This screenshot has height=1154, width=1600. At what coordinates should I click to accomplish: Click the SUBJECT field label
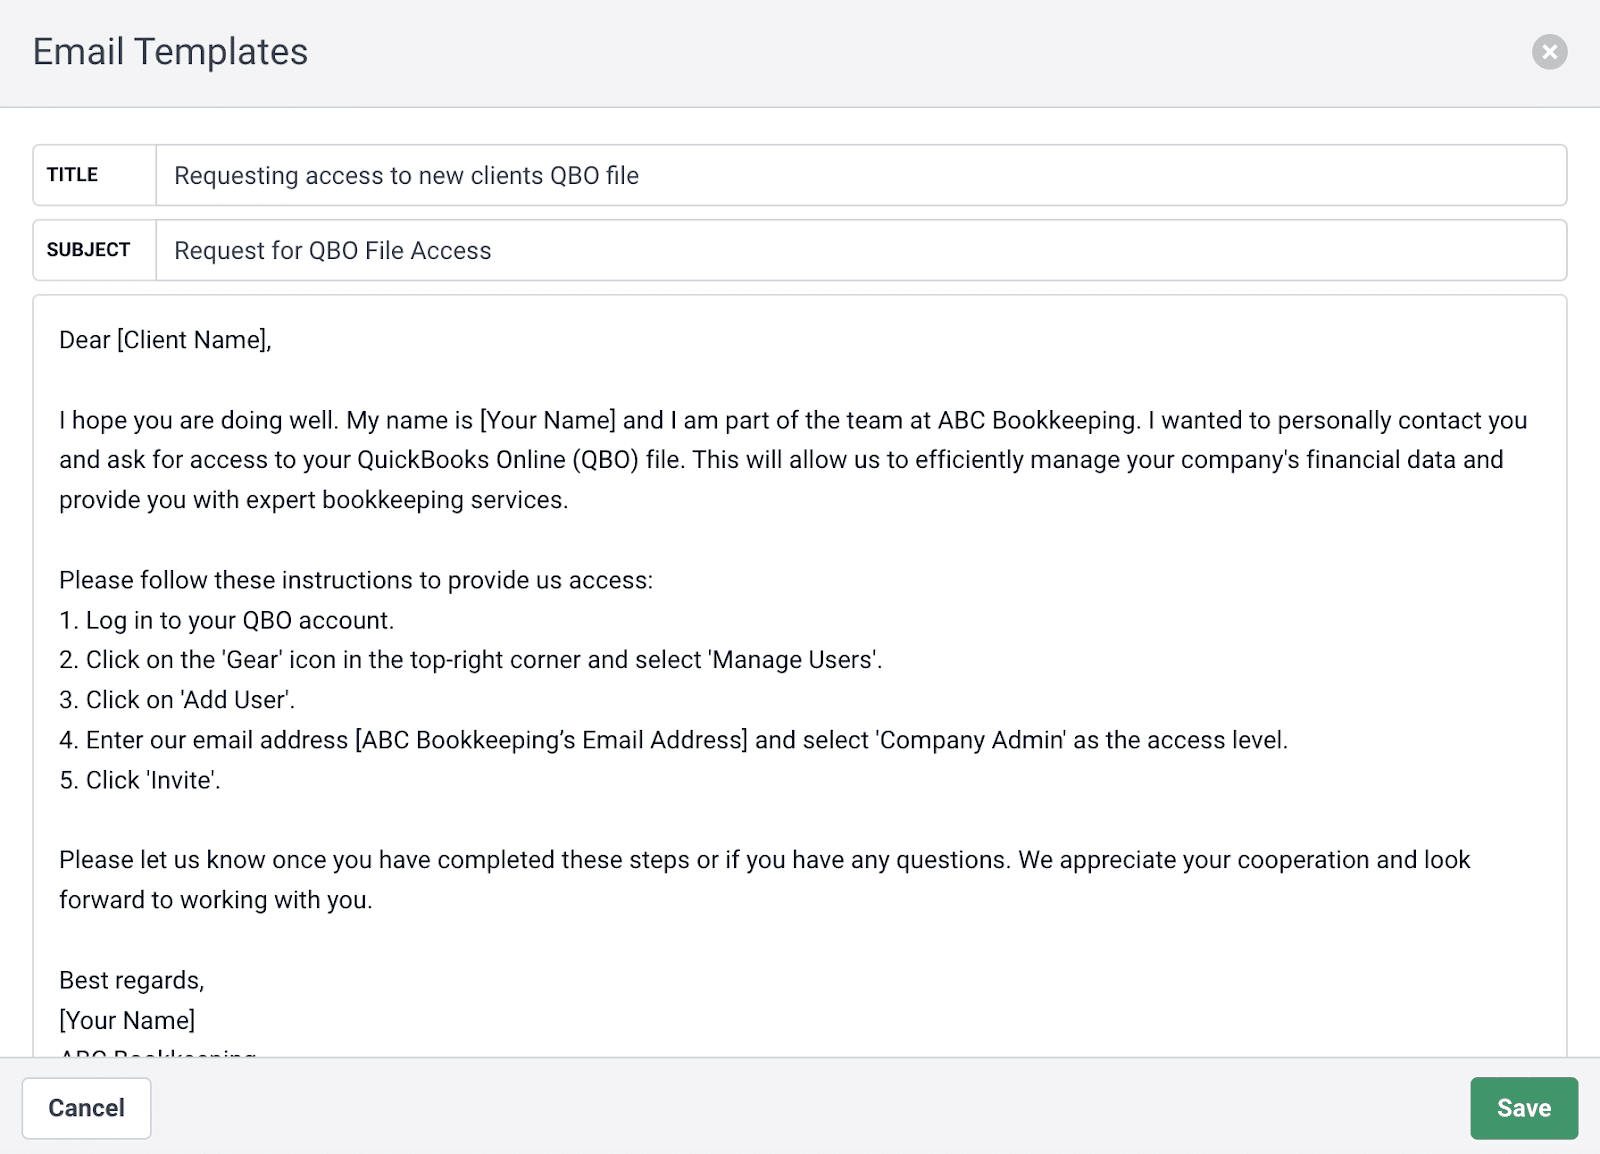pos(88,250)
